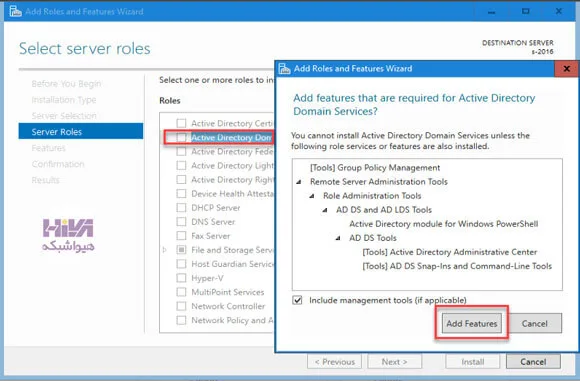Viewport: 580px width, 381px height.
Task: Close the Add features popup dialog
Action: click(x=566, y=69)
